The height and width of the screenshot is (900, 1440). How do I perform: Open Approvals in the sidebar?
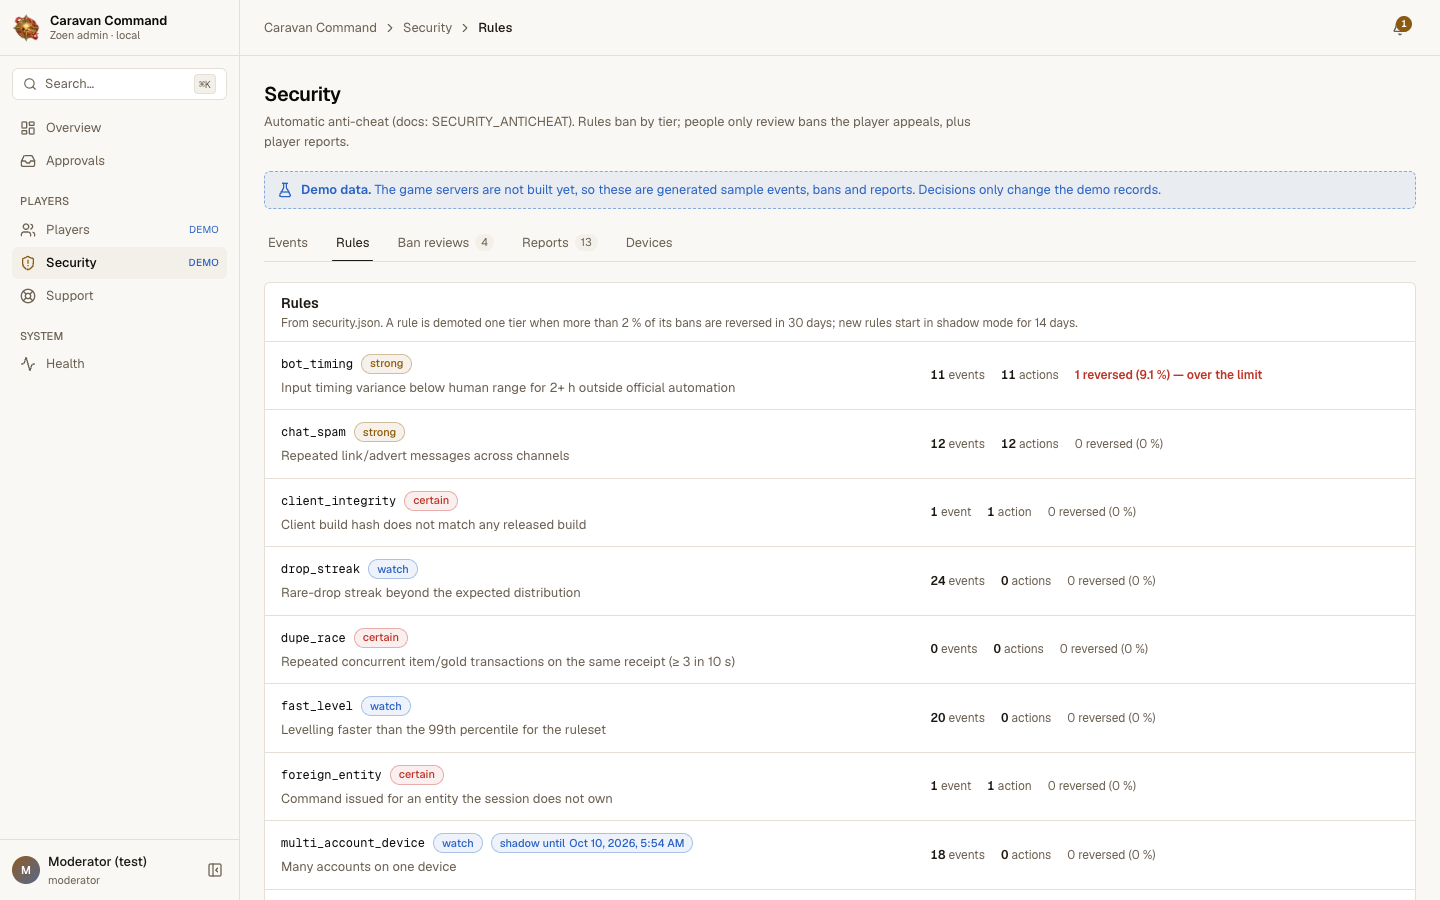point(120,161)
